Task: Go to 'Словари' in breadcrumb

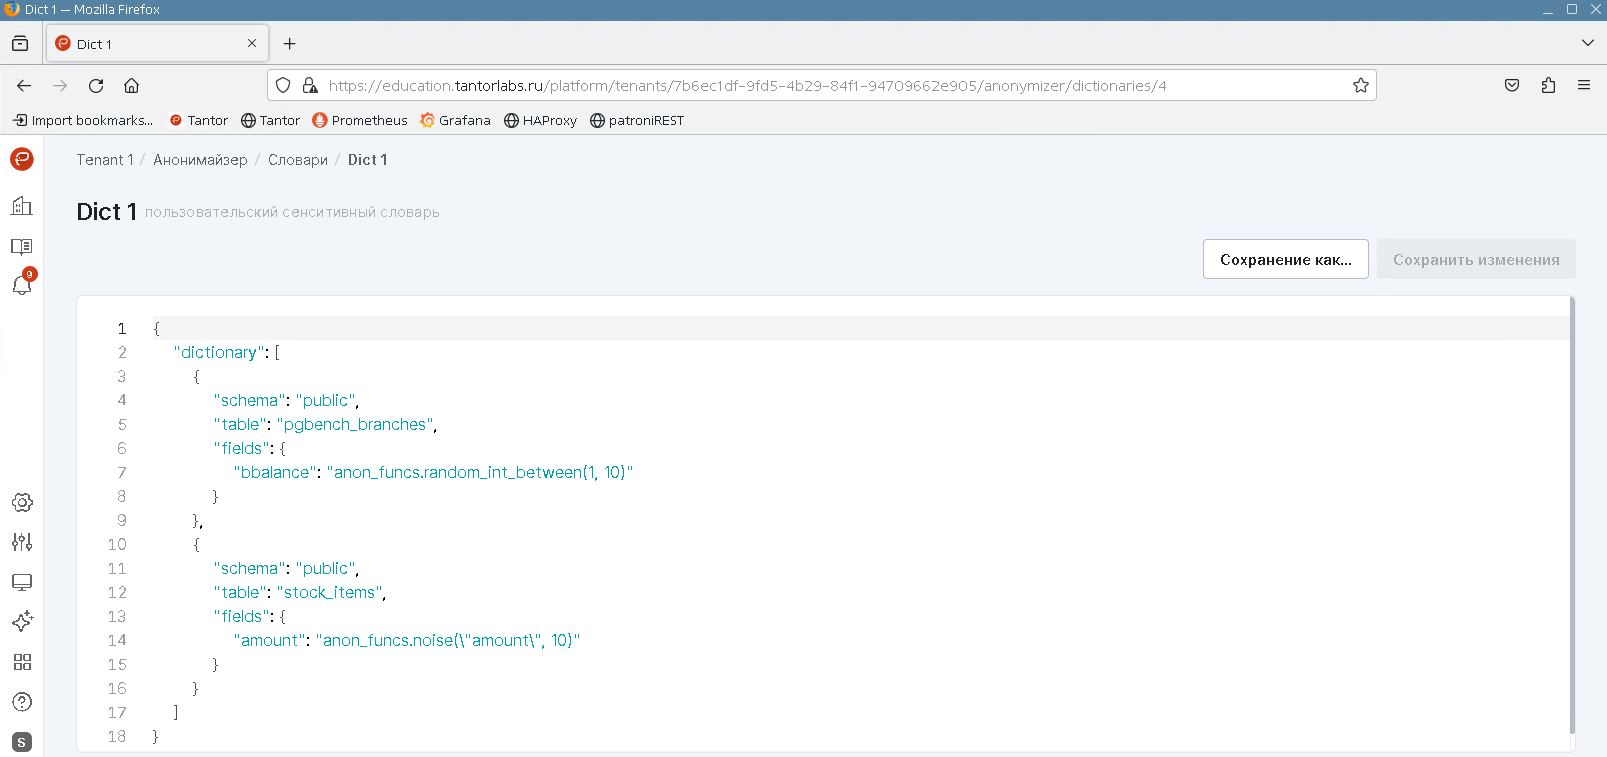Action: click(297, 160)
